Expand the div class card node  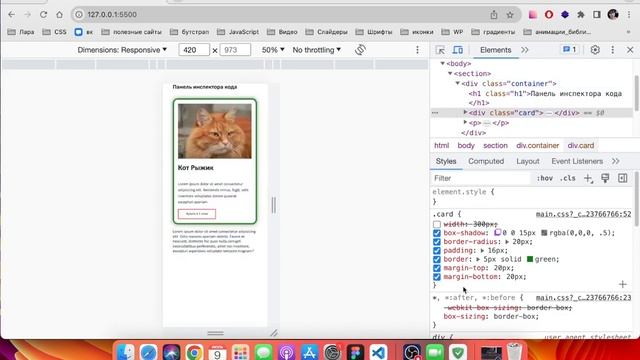pos(465,112)
